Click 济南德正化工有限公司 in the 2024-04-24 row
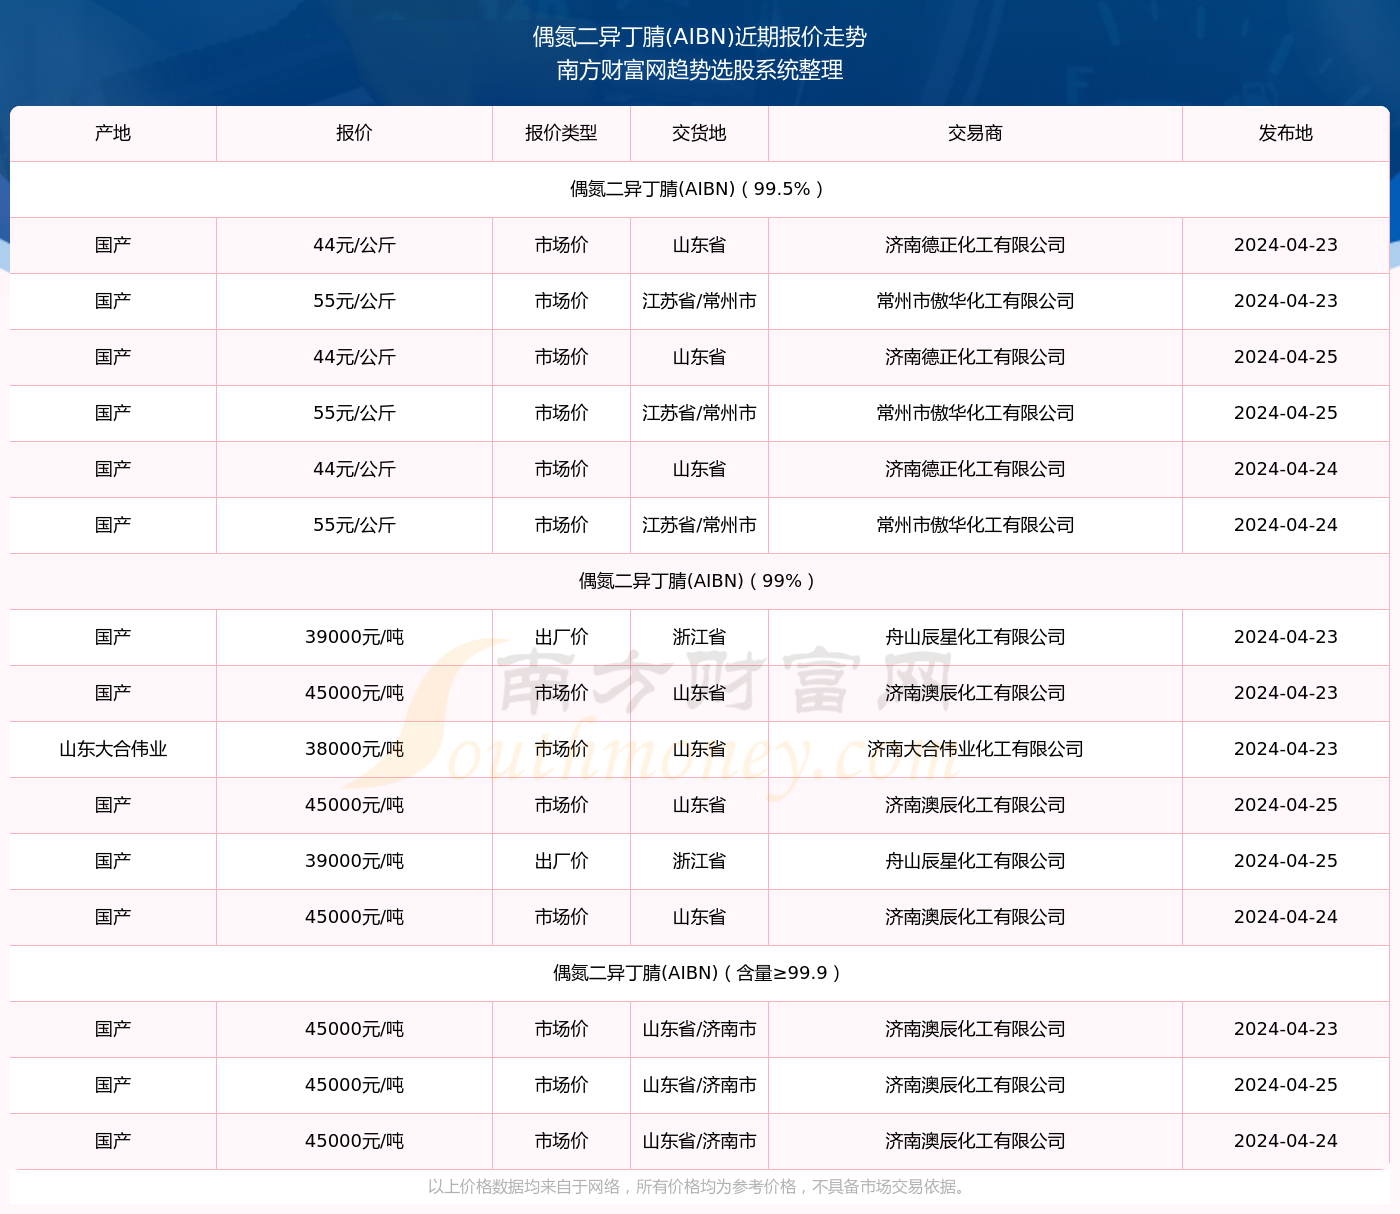Image resolution: width=1400 pixels, height=1214 pixels. 975,469
